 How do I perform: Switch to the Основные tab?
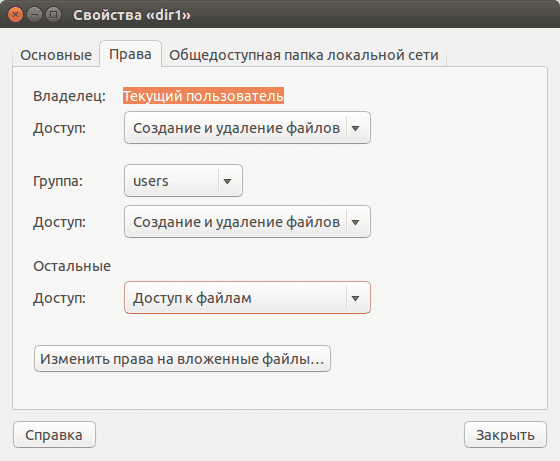56,55
